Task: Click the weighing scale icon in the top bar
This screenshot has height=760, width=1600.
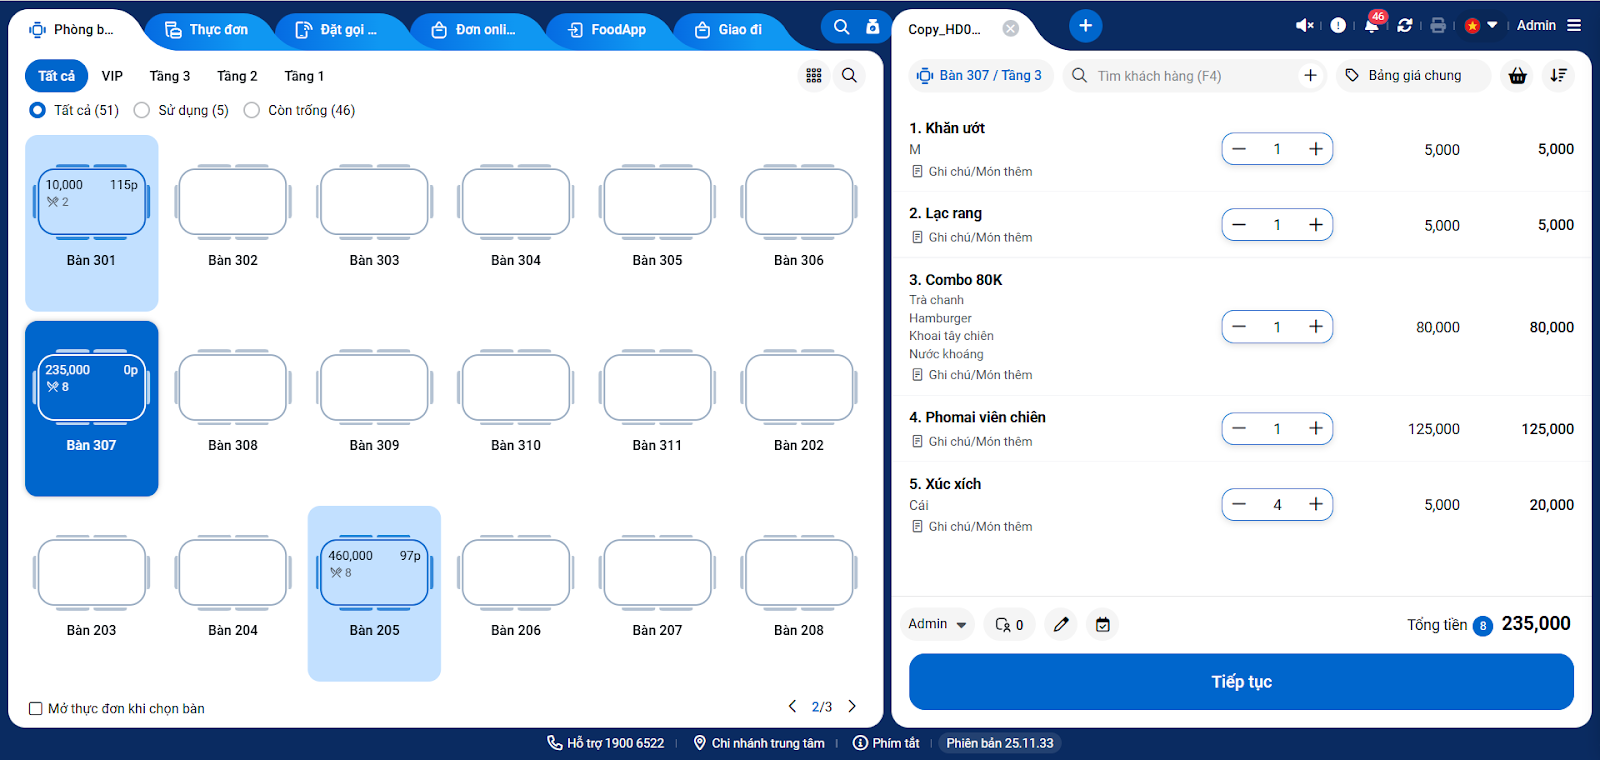Action: (873, 27)
